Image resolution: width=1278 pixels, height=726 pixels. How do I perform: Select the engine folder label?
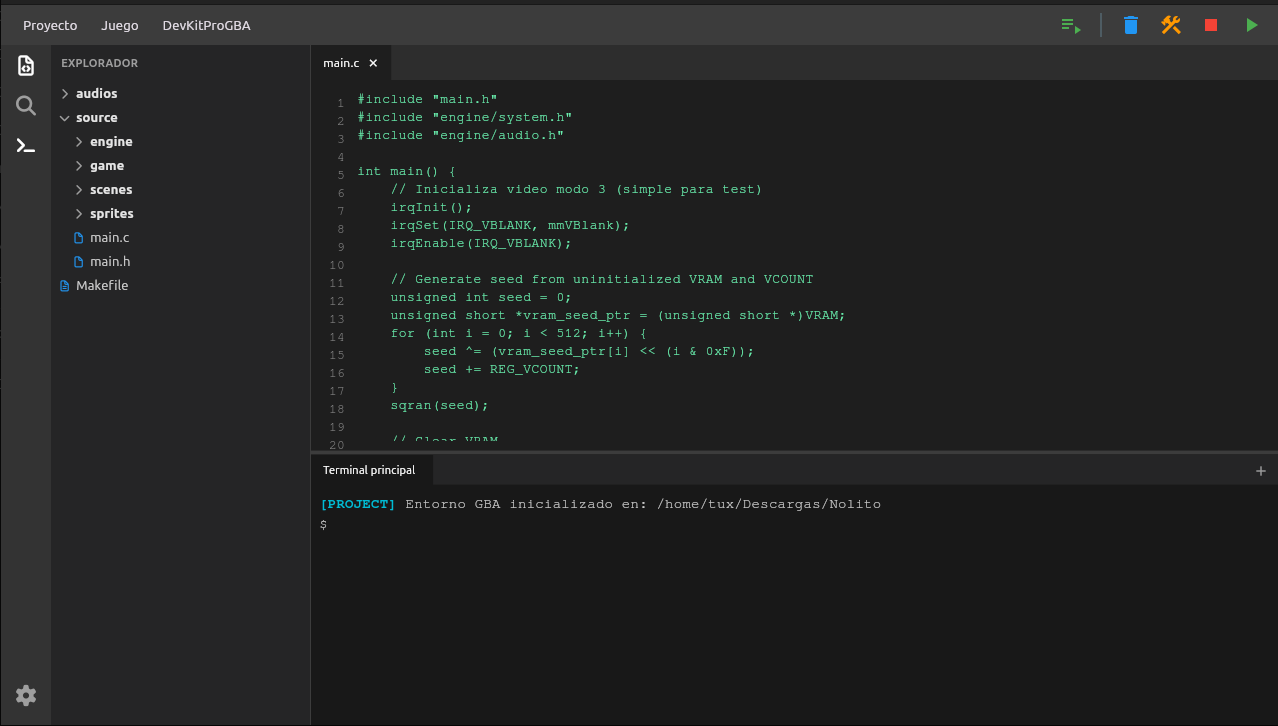pyautogui.click(x=111, y=142)
